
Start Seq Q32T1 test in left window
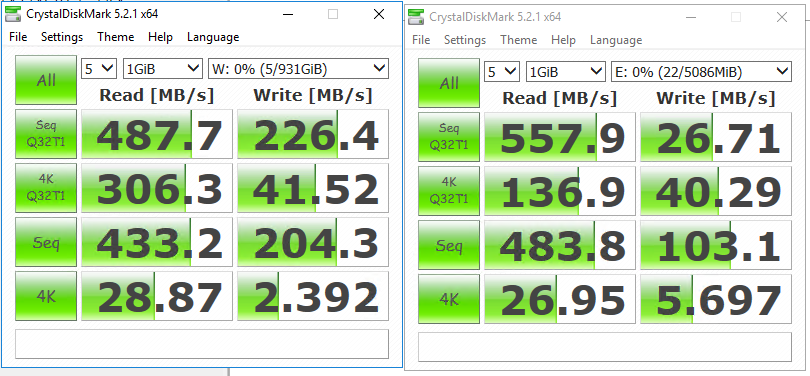pos(46,134)
